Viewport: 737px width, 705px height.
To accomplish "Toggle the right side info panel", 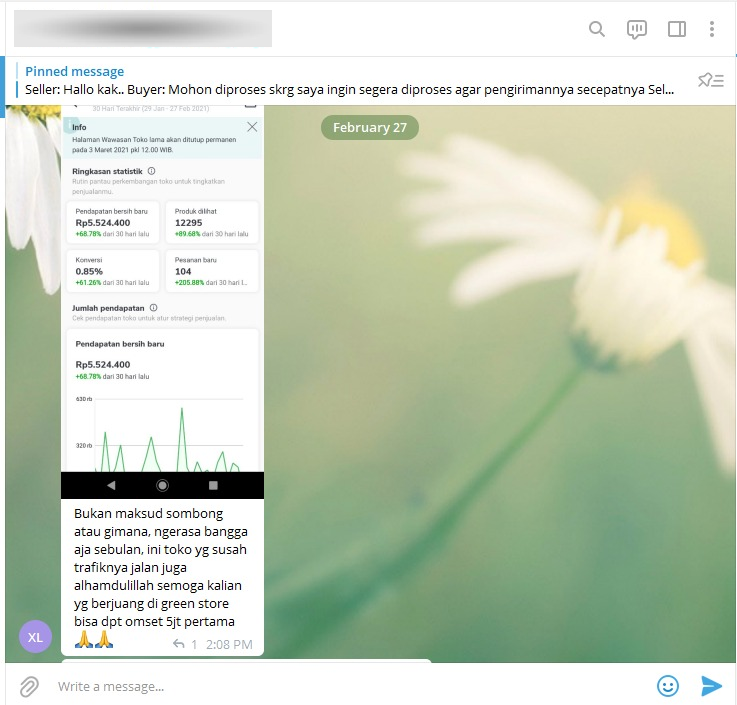I will pyautogui.click(x=677, y=29).
